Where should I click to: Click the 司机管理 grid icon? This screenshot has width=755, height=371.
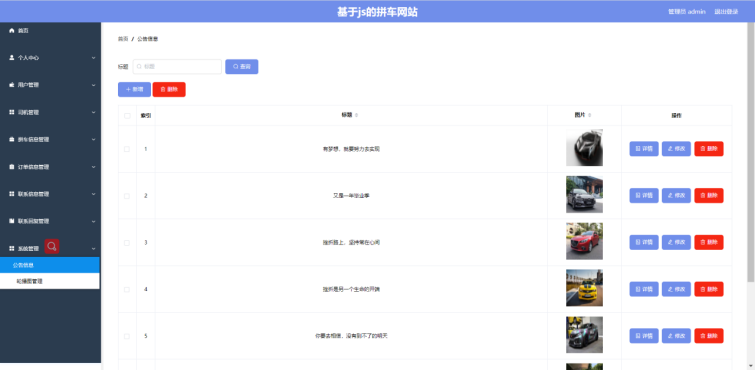coord(12,112)
